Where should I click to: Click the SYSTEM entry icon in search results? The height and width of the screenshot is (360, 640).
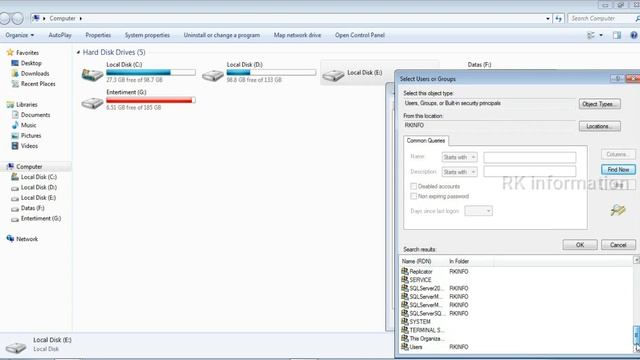(404, 322)
